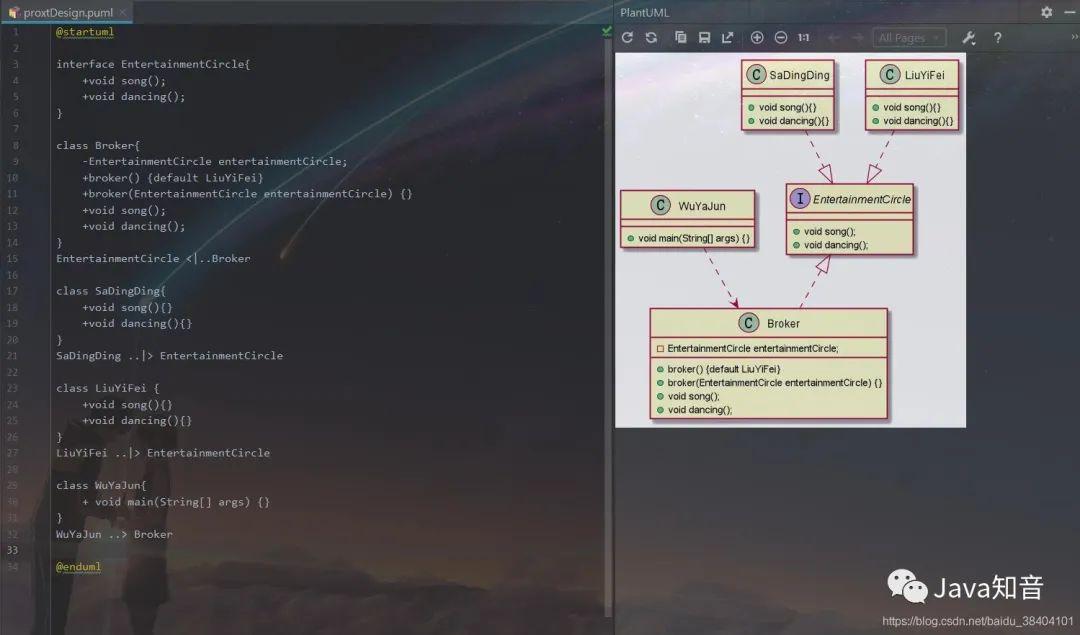Click 'WuYaJun ..> Broker' code line
This screenshot has width=1080, height=635.
click(x=114, y=534)
